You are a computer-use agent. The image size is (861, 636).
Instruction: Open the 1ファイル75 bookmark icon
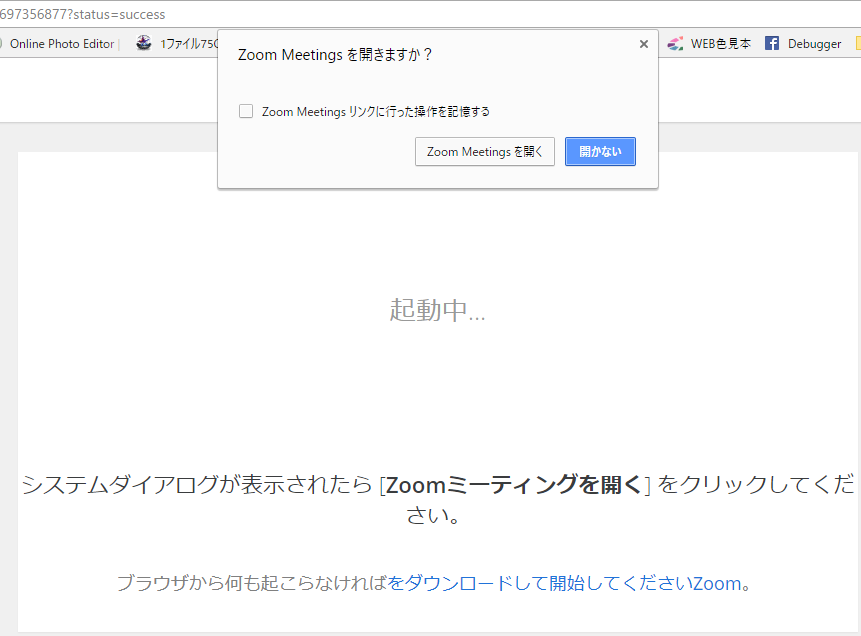point(144,43)
